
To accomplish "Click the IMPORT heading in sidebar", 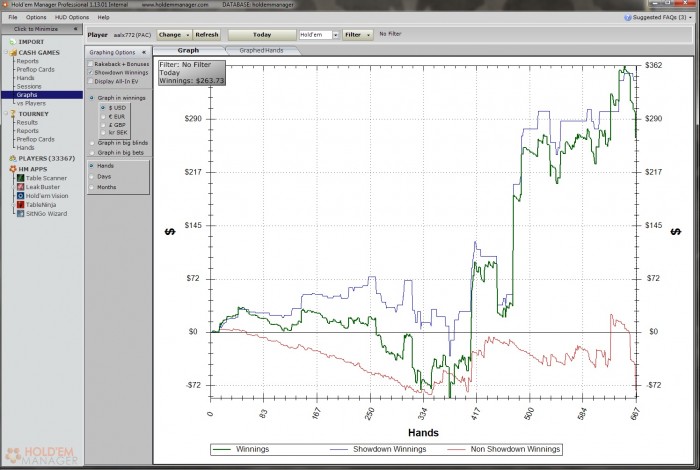I will point(31,42).
